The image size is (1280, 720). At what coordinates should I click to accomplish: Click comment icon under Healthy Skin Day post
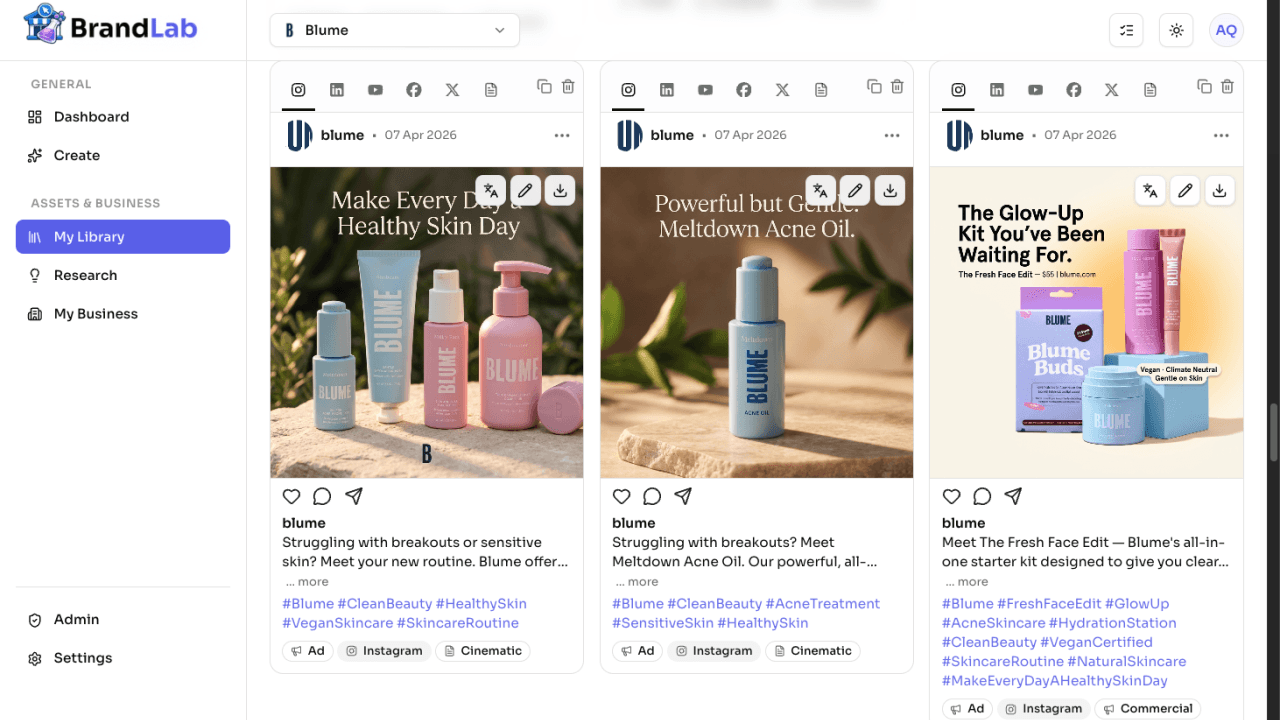click(x=322, y=496)
